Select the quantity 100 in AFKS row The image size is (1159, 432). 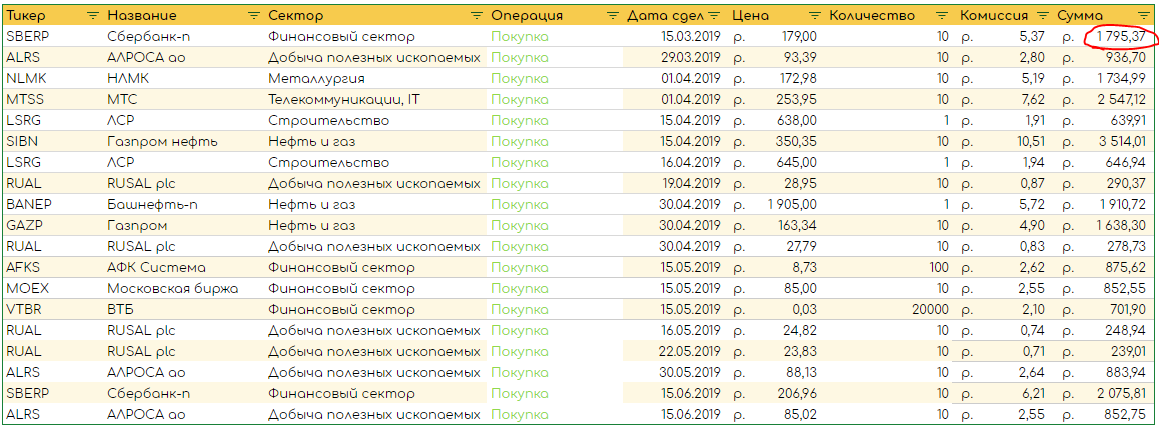click(938, 267)
